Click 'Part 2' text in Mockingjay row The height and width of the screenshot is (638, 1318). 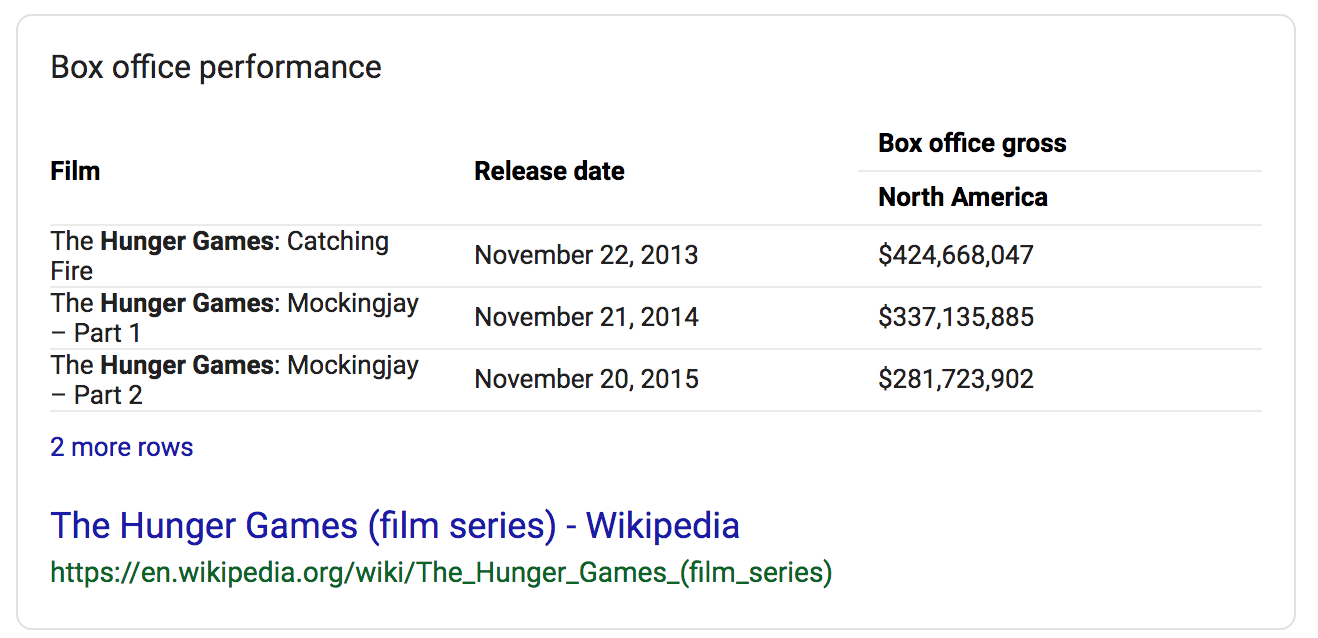108,395
